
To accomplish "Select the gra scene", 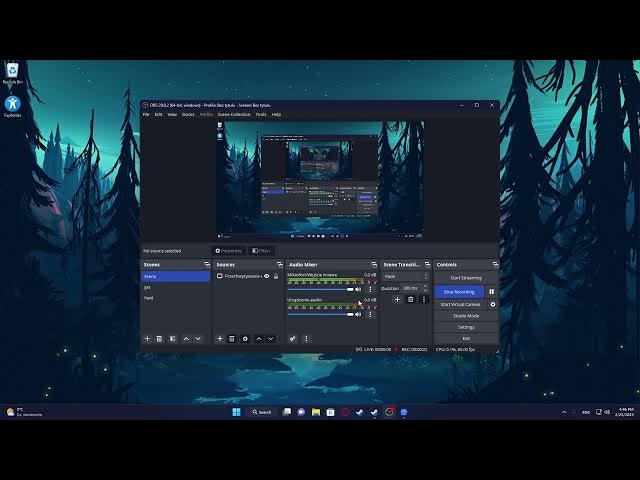I will click(176, 287).
